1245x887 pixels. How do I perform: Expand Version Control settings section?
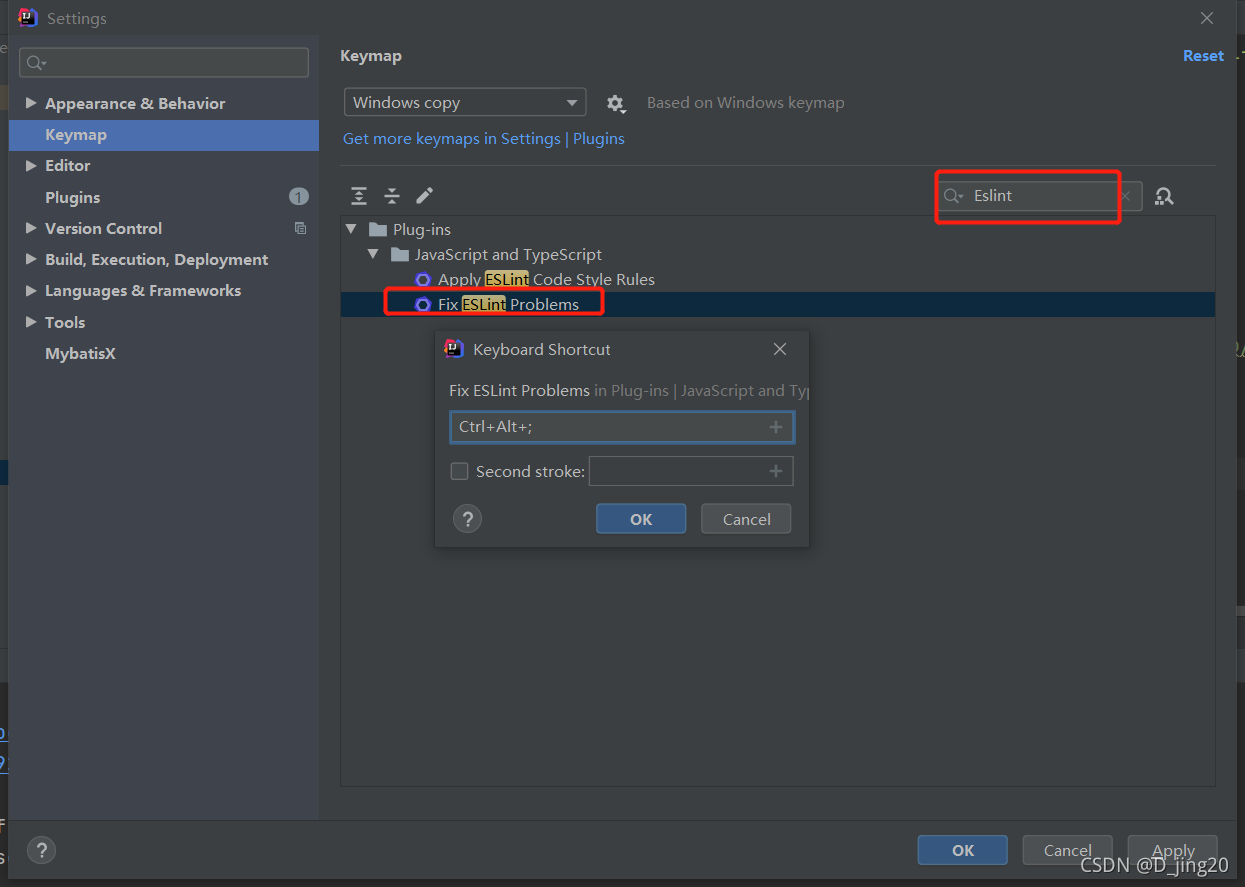click(31, 228)
